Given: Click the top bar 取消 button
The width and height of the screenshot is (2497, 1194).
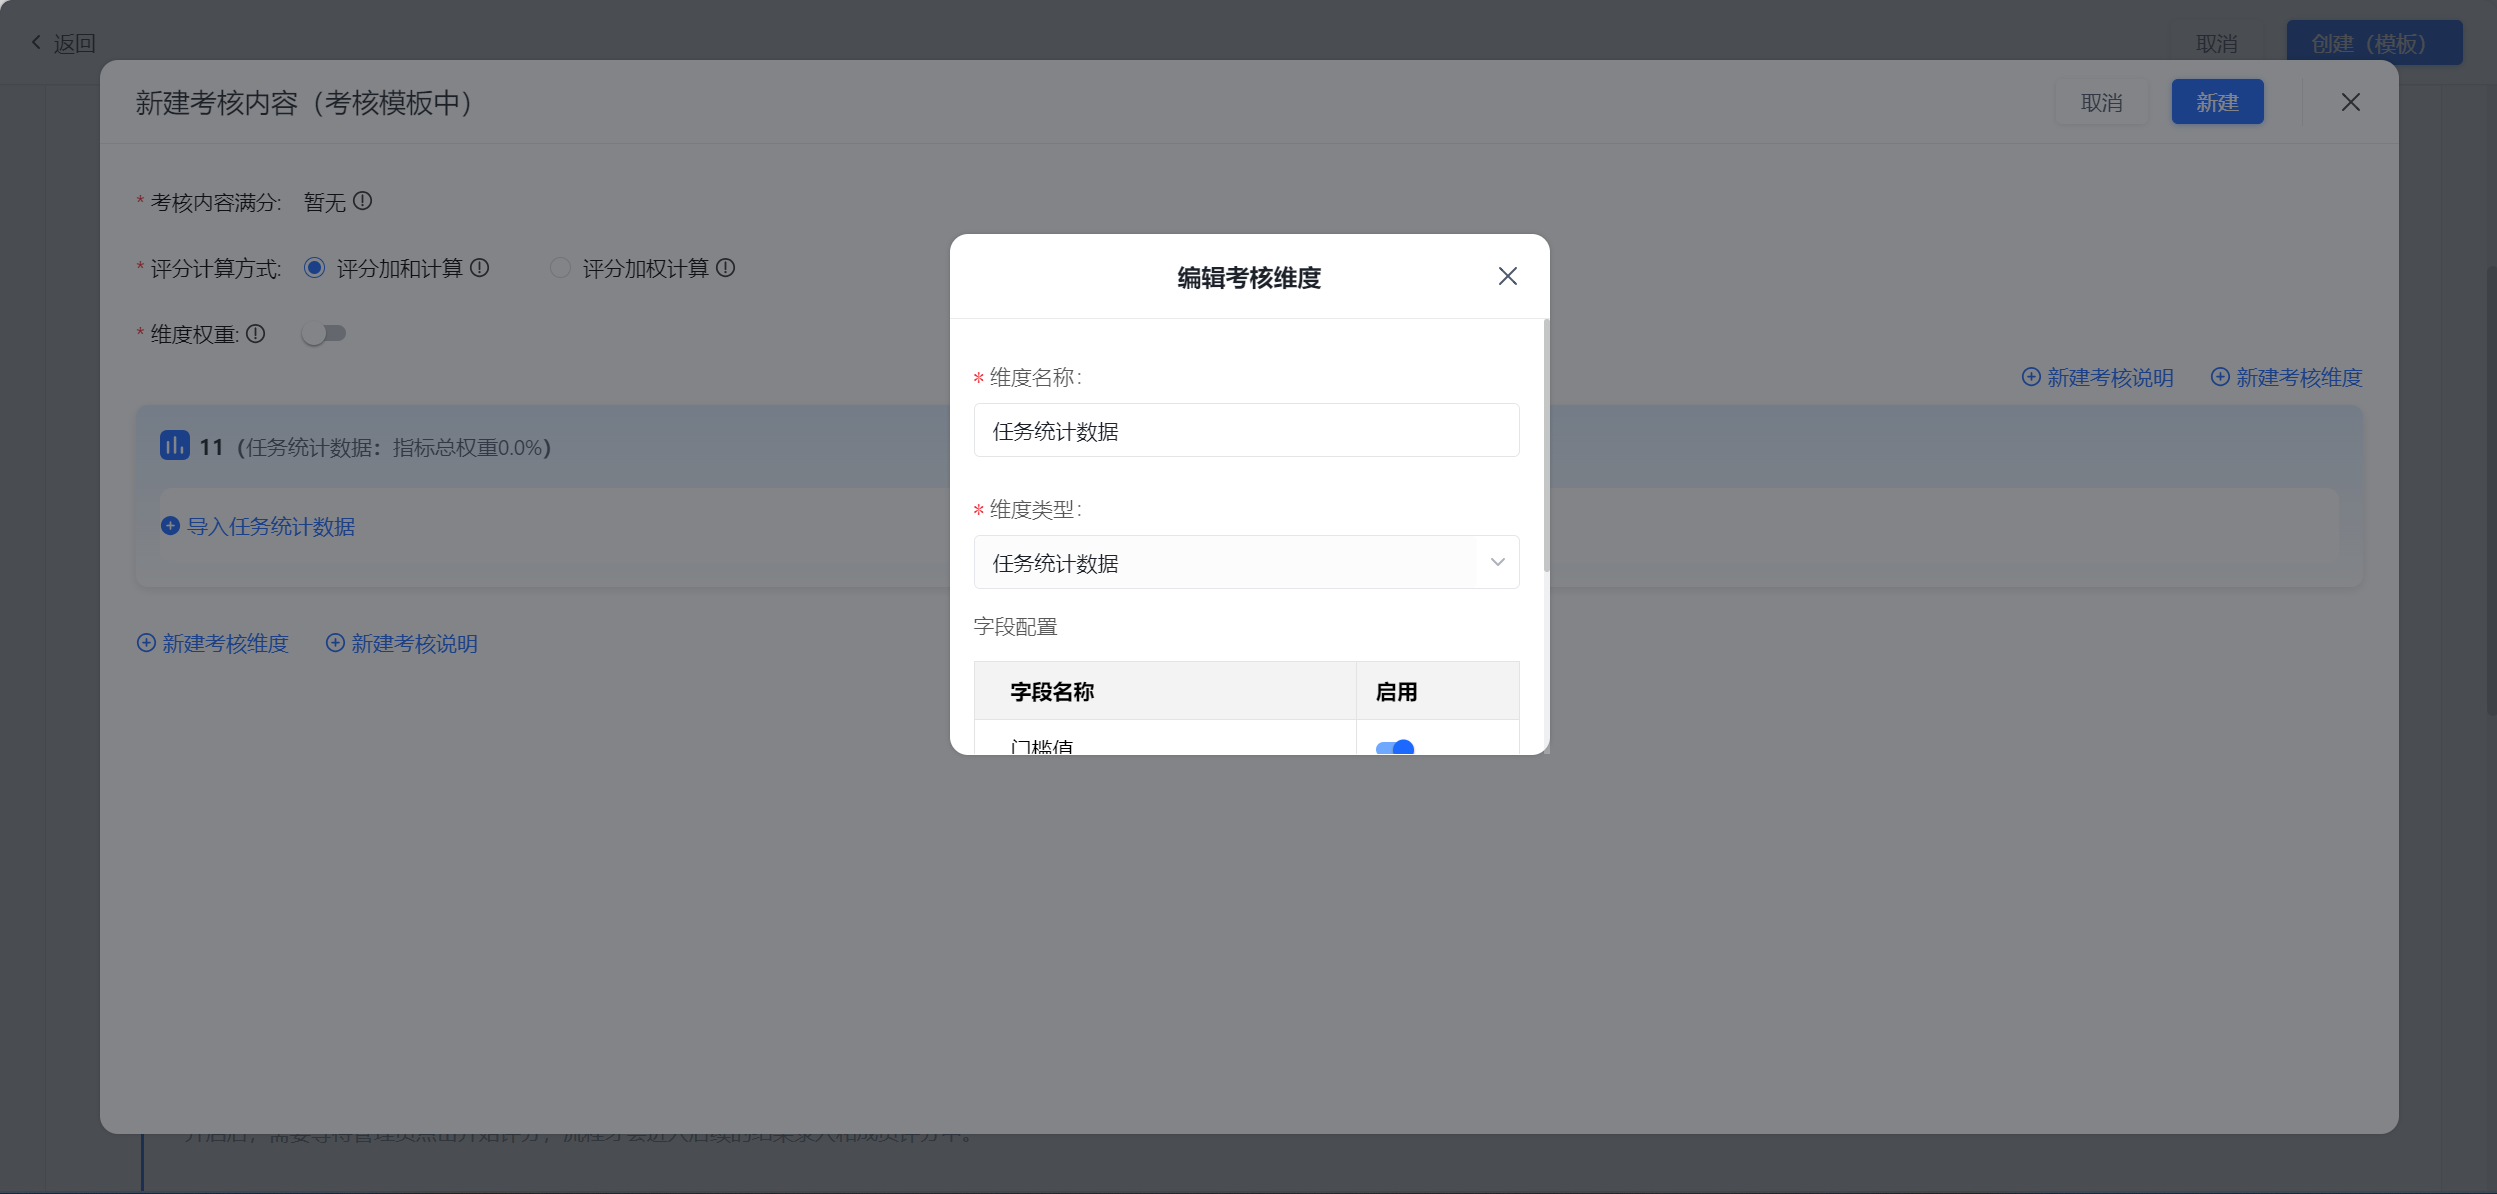Looking at the screenshot, I should click(2216, 43).
